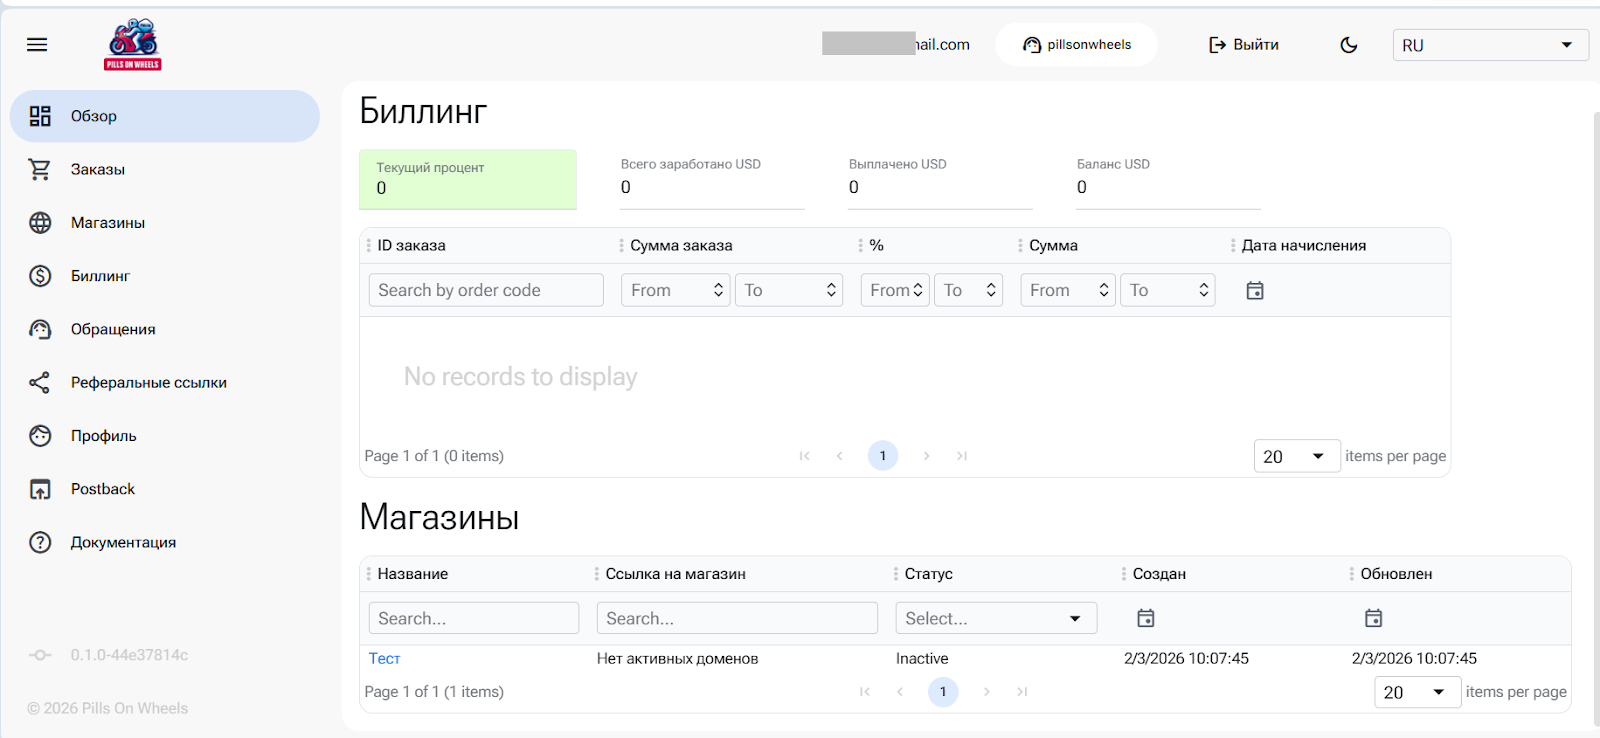The image size is (1600, 738).
Task: Click the Обращения headset icon
Action: coord(40,329)
